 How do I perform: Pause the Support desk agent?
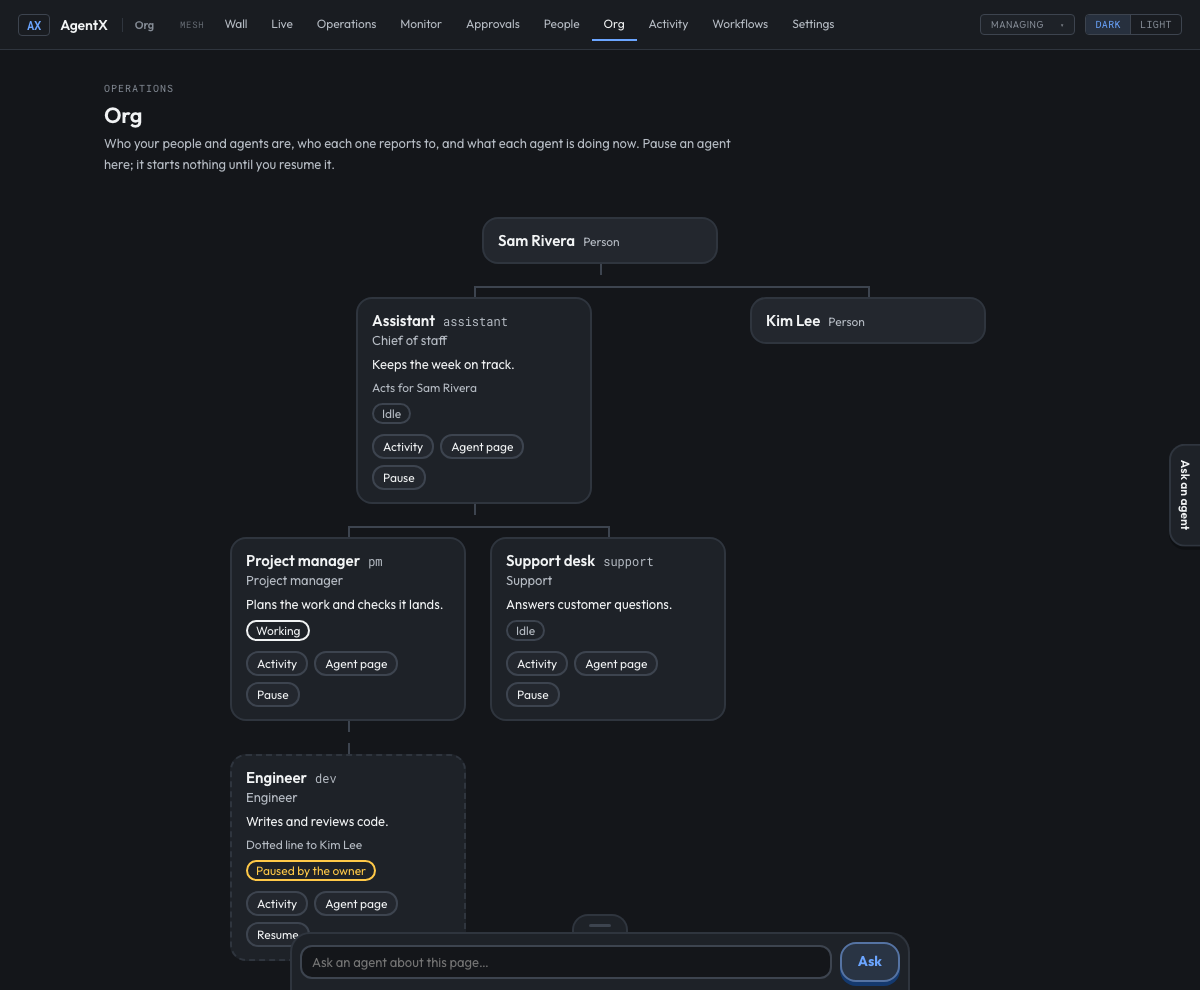click(532, 695)
